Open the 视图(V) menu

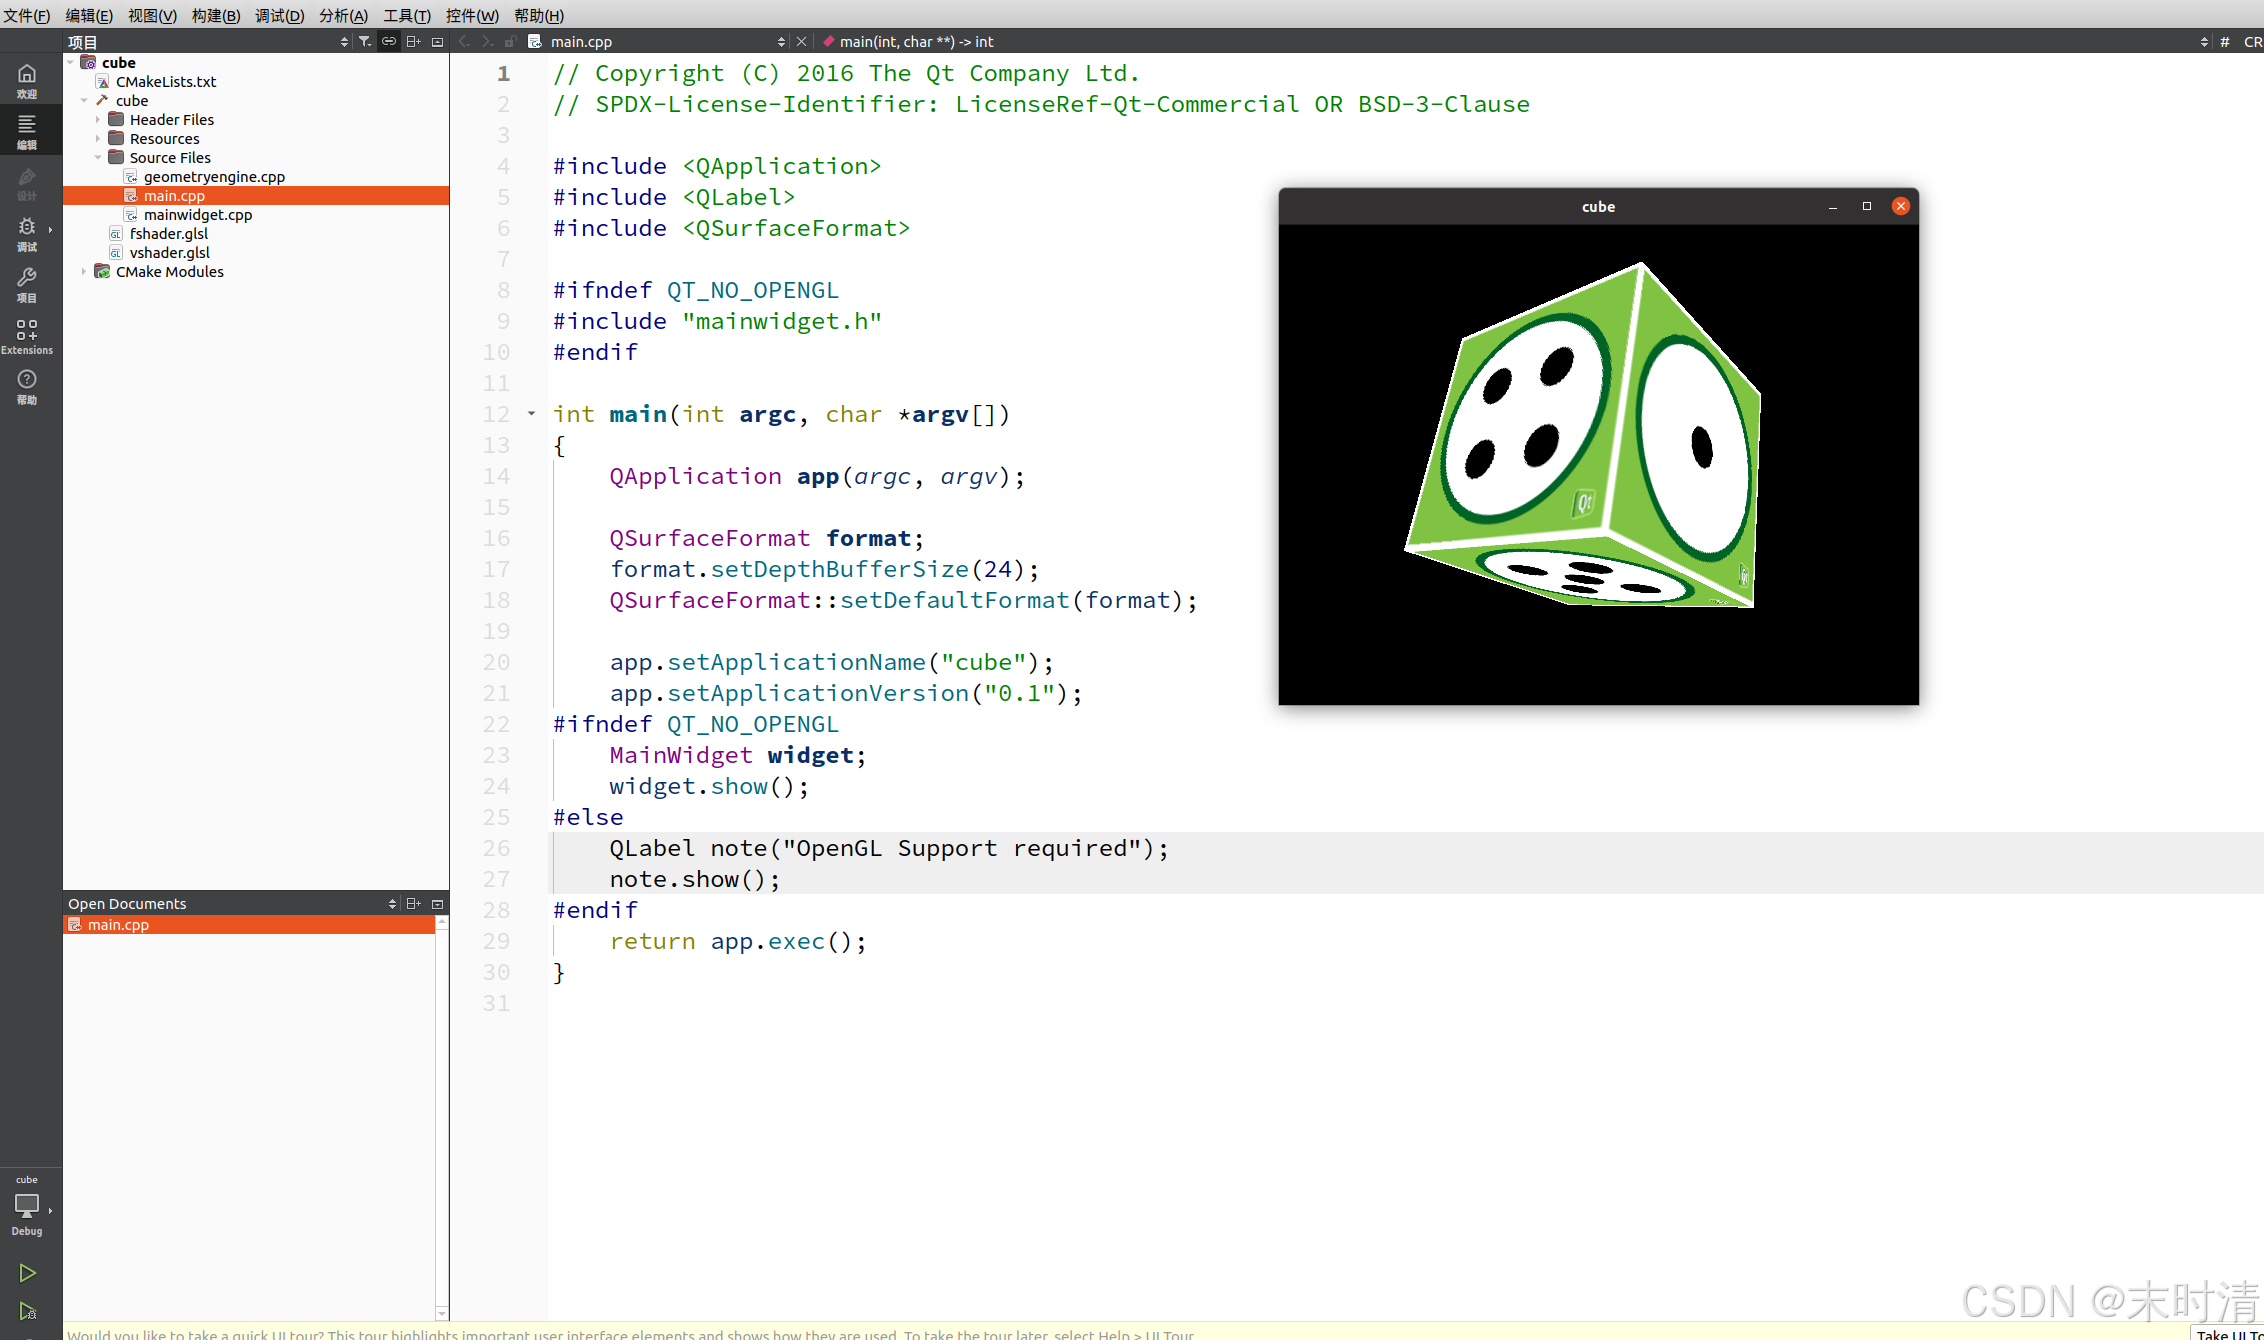coord(152,15)
